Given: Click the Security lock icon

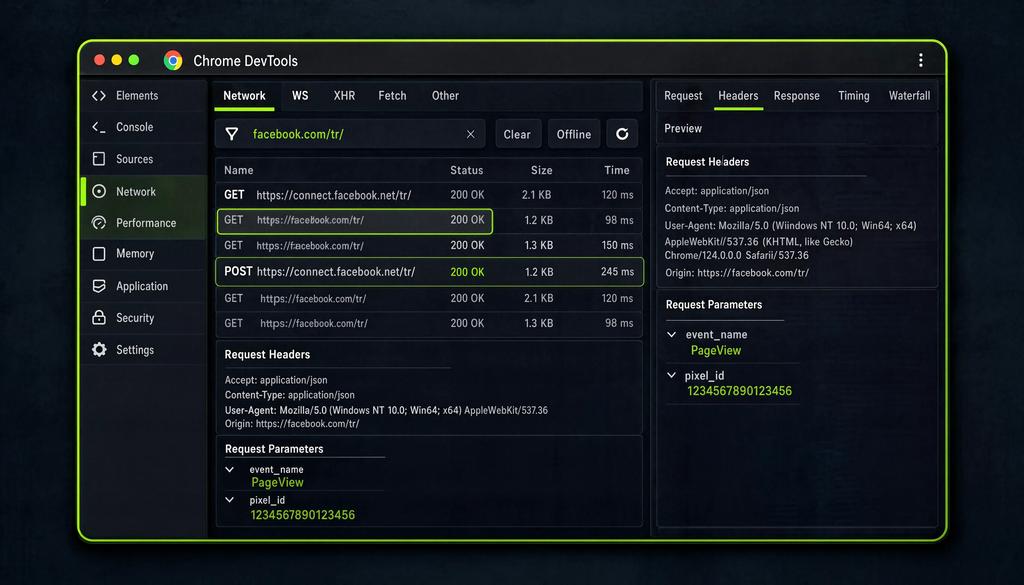Looking at the screenshot, I should pos(99,318).
